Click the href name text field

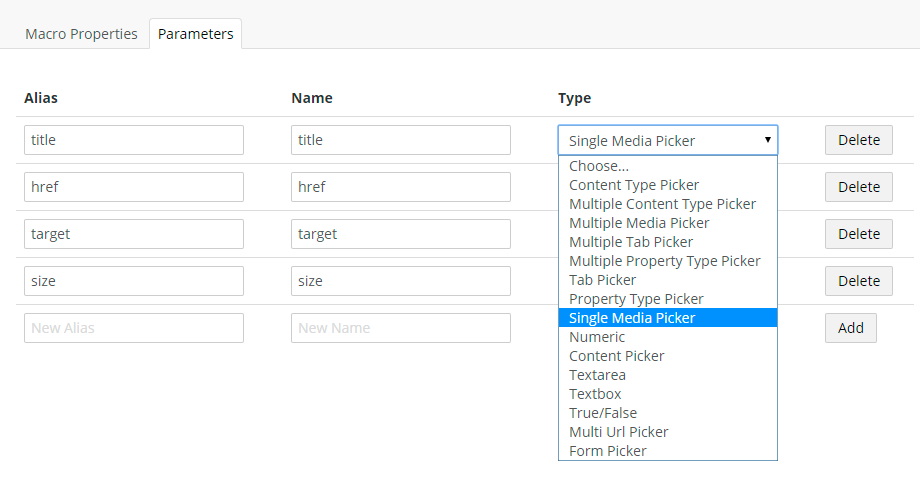[401, 187]
